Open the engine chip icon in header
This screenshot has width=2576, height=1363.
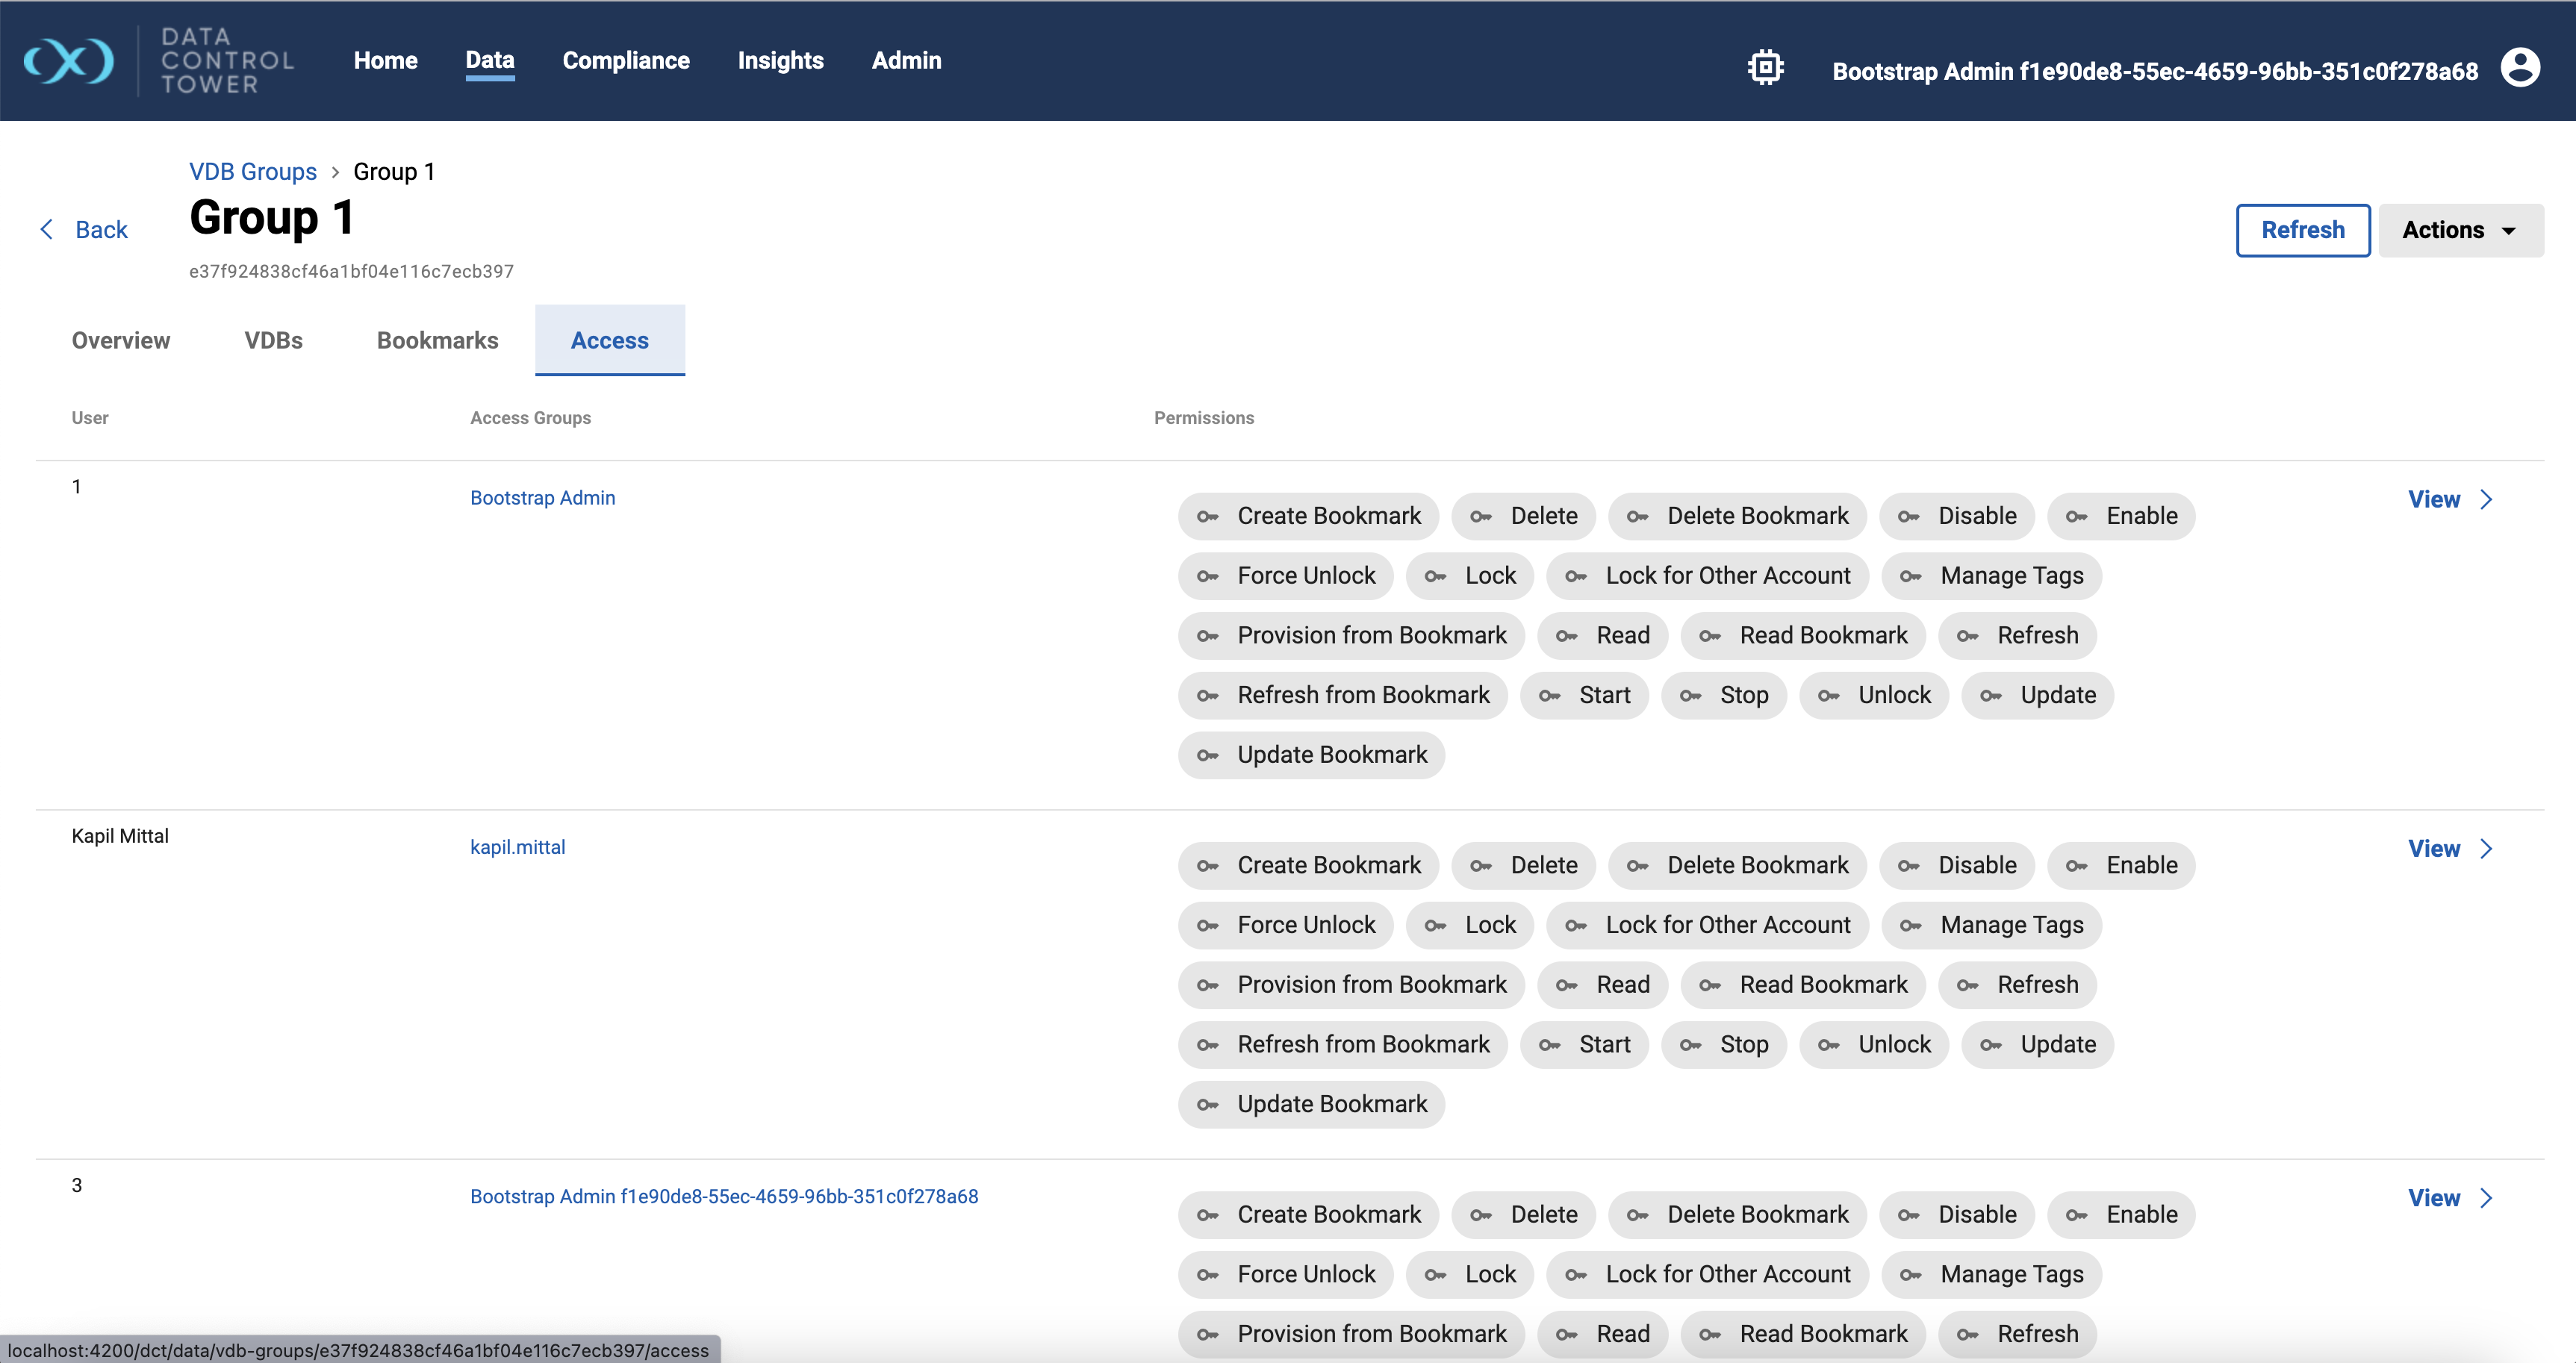(x=1765, y=68)
